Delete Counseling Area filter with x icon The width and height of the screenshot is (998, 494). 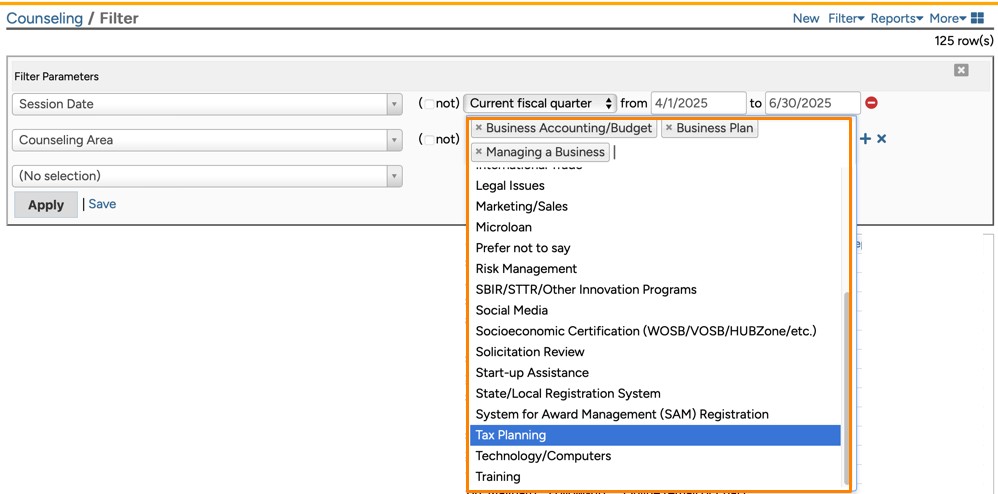point(882,139)
